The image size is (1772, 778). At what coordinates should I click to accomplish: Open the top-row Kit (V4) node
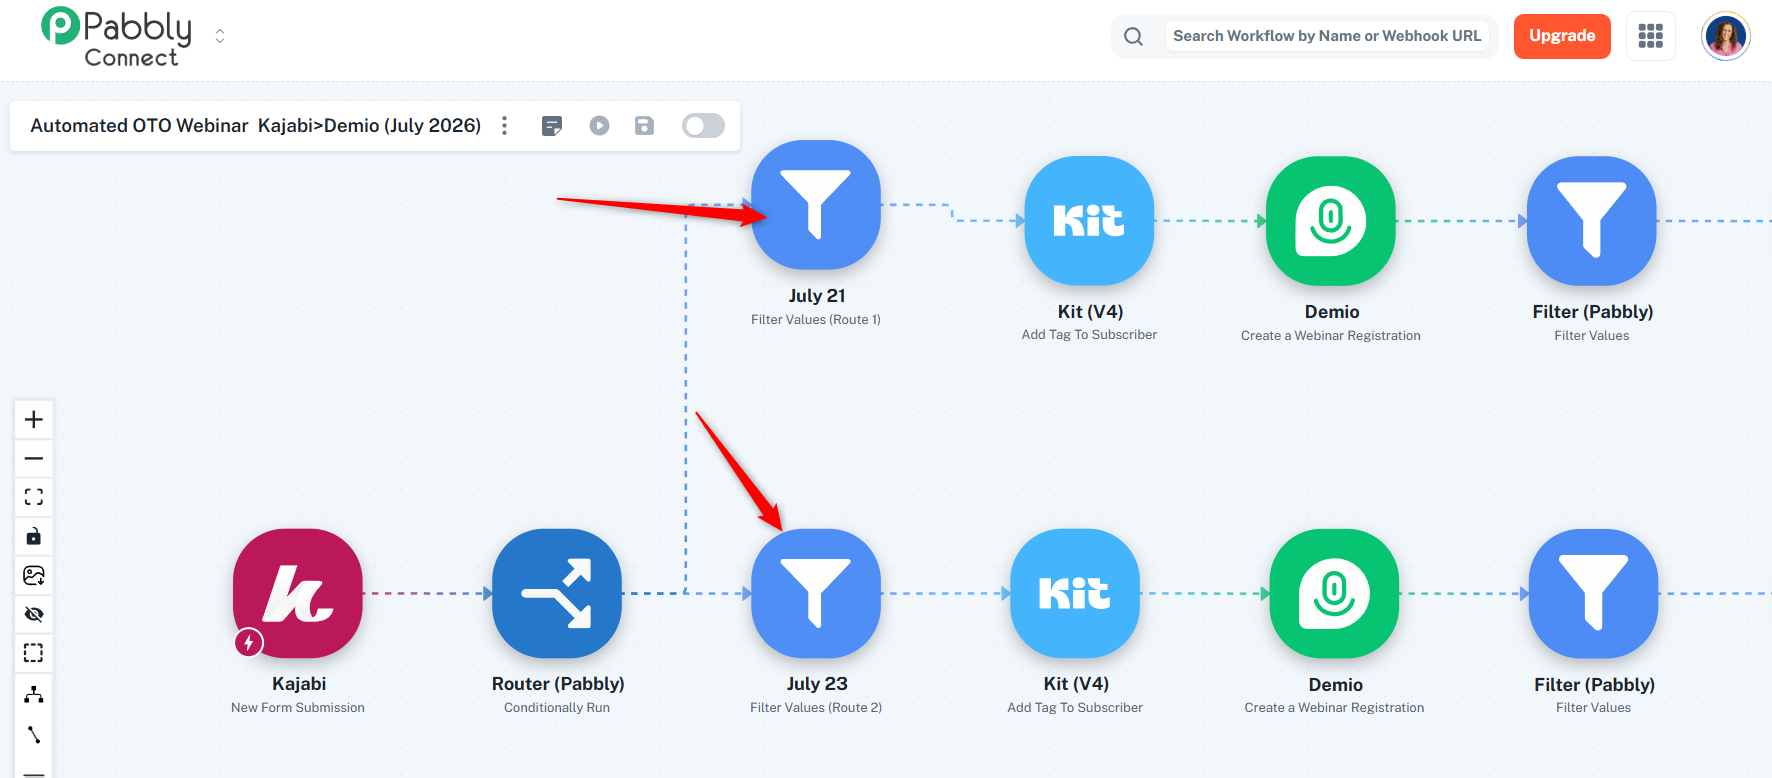[x=1089, y=221]
